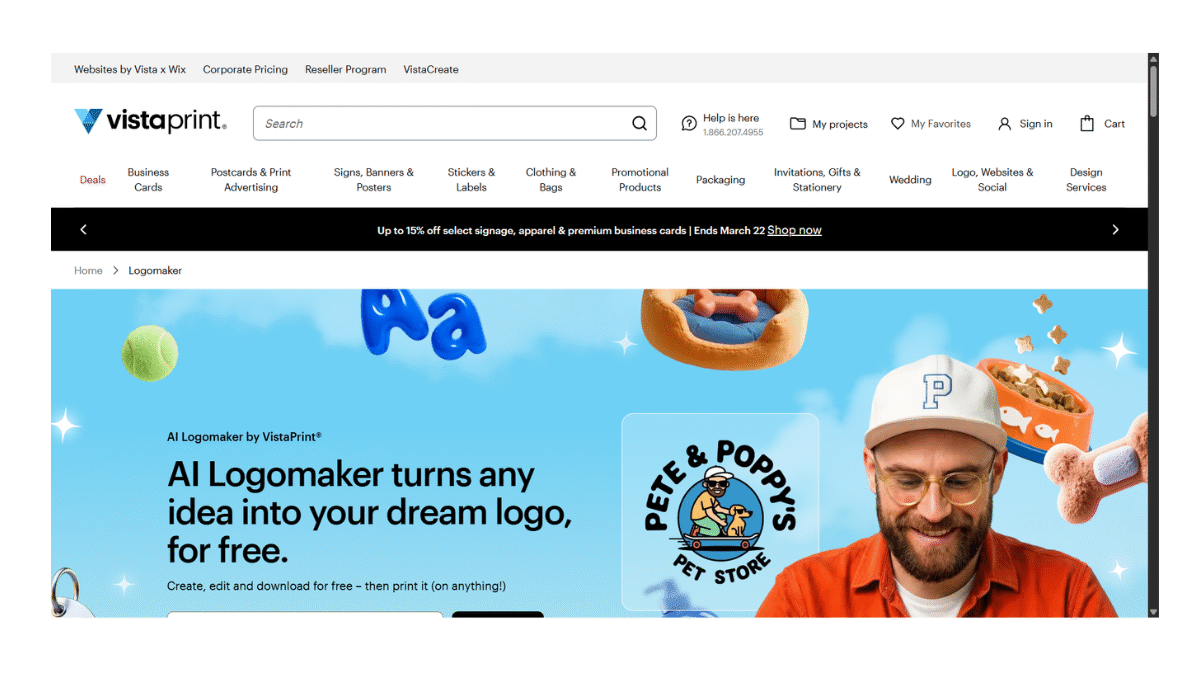Click the page vertical scrollbar
1200x675 pixels.
tap(1153, 335)
